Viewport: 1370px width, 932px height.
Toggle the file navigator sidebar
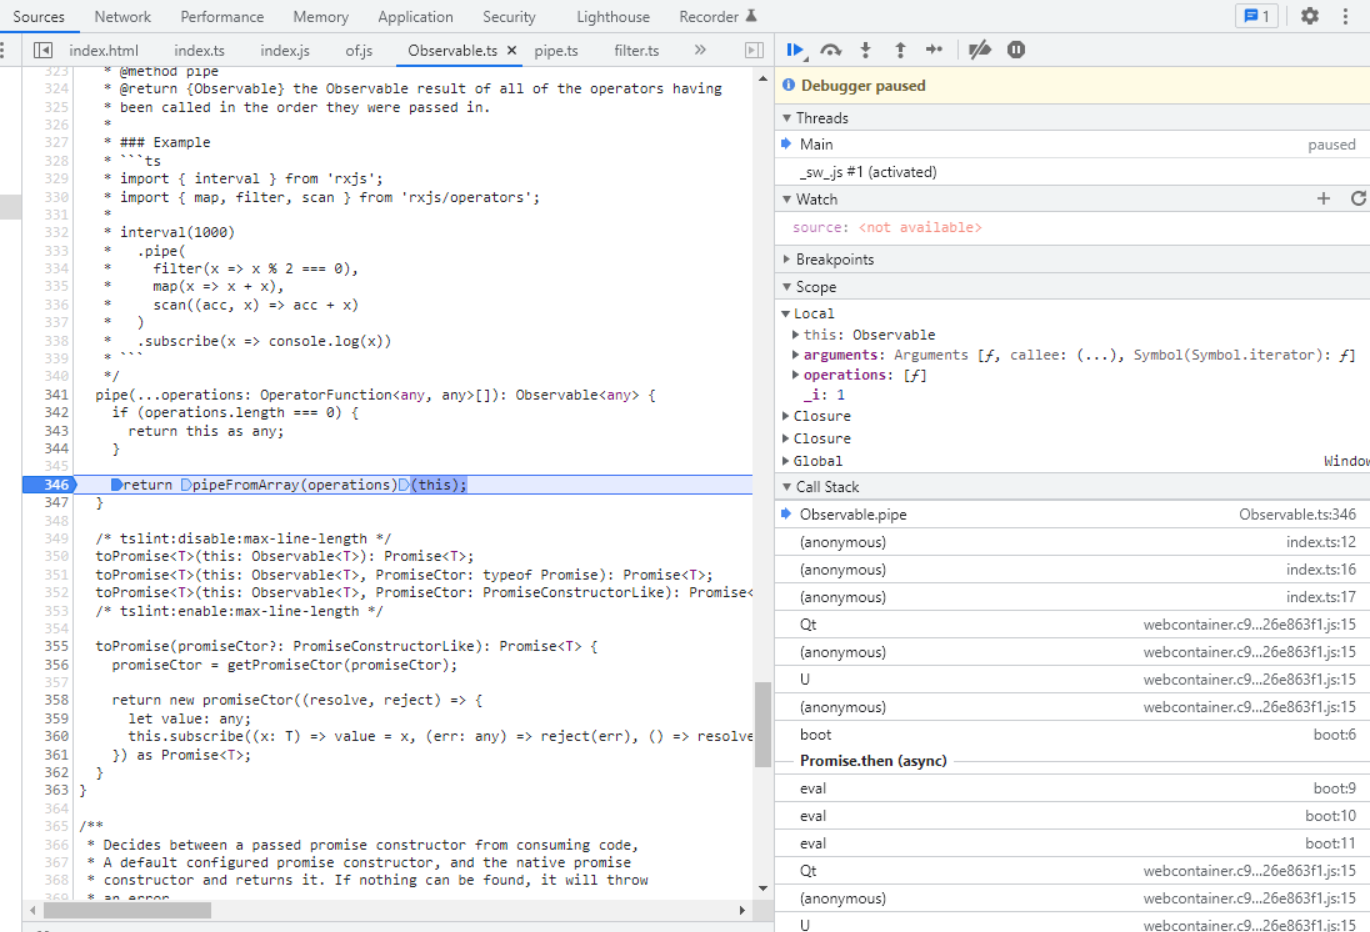coord(42,50)
